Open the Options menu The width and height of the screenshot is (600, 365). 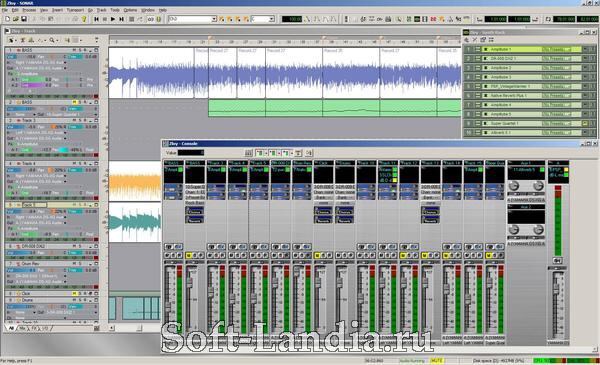(130, 10)
